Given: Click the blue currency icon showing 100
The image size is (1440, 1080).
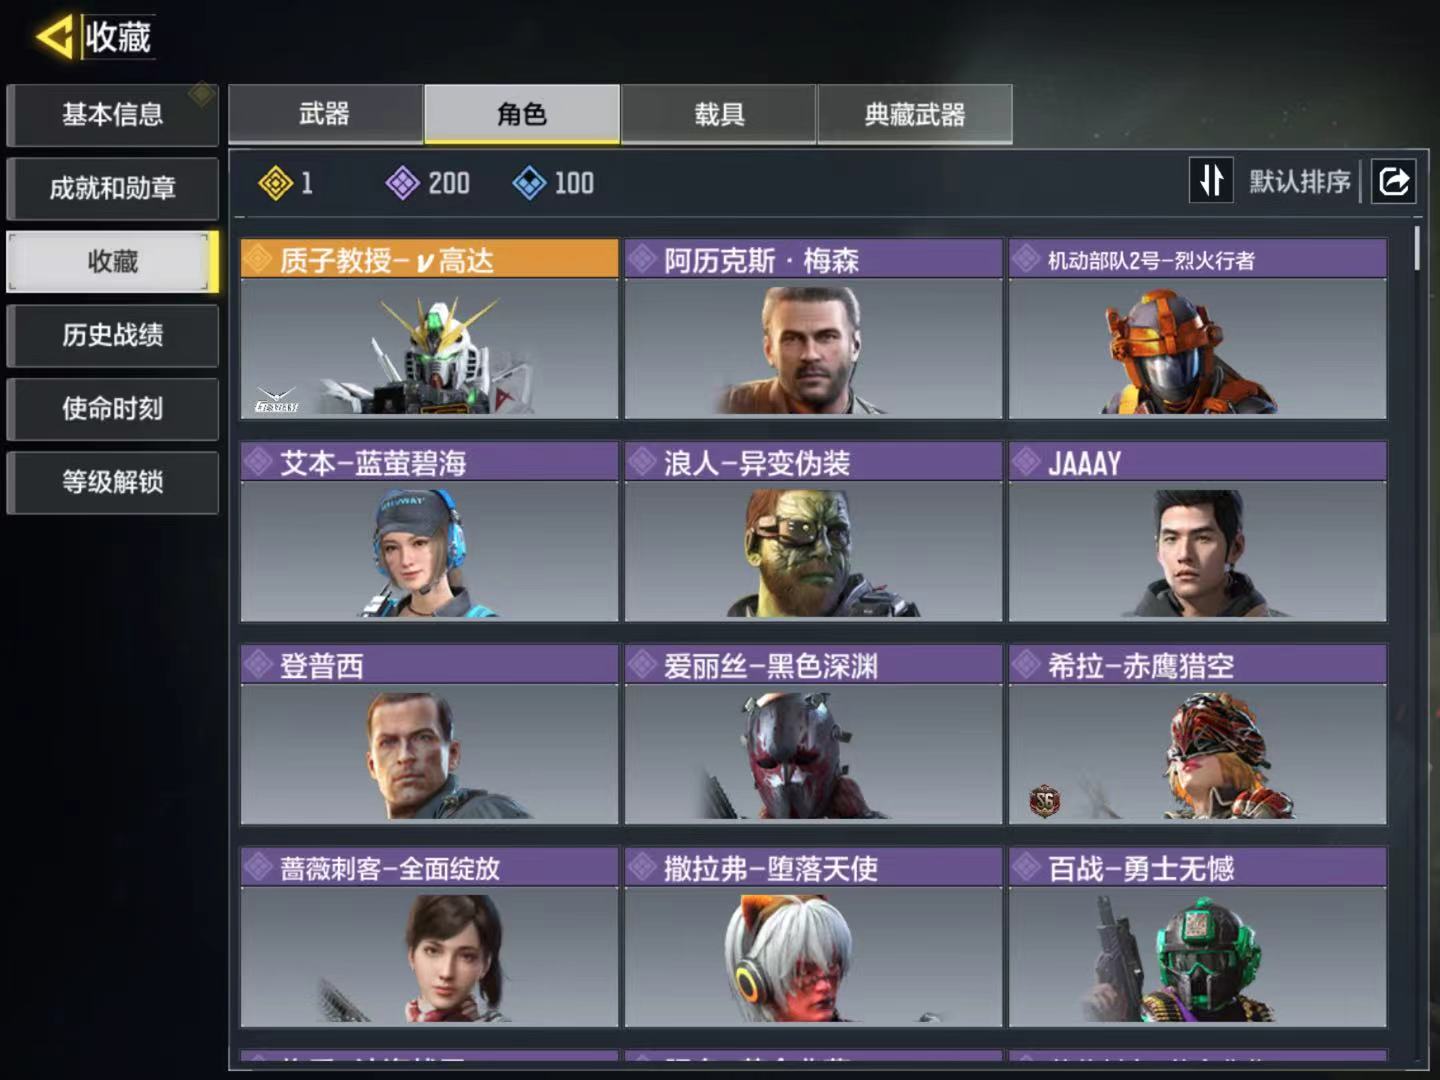Looking at the screenshot, I should 529,183.
